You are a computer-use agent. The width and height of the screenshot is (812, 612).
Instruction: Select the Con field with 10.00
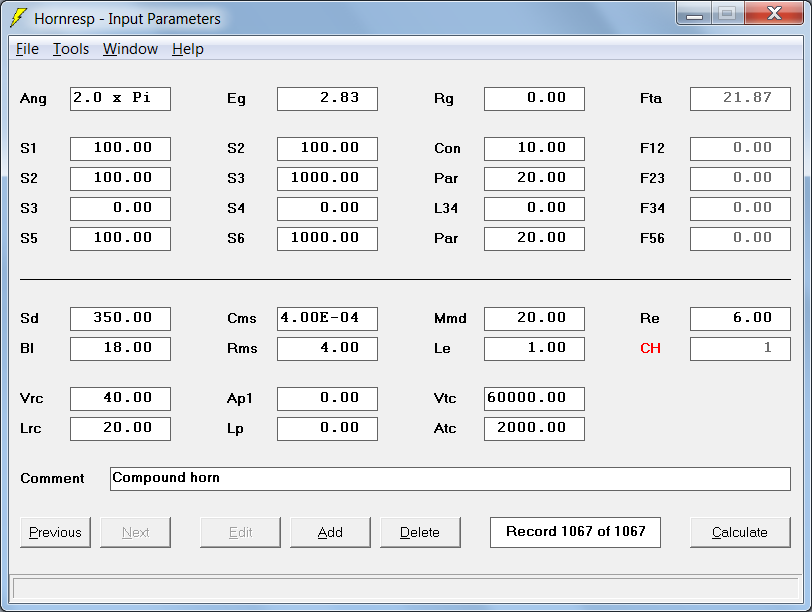pos(534,149)
